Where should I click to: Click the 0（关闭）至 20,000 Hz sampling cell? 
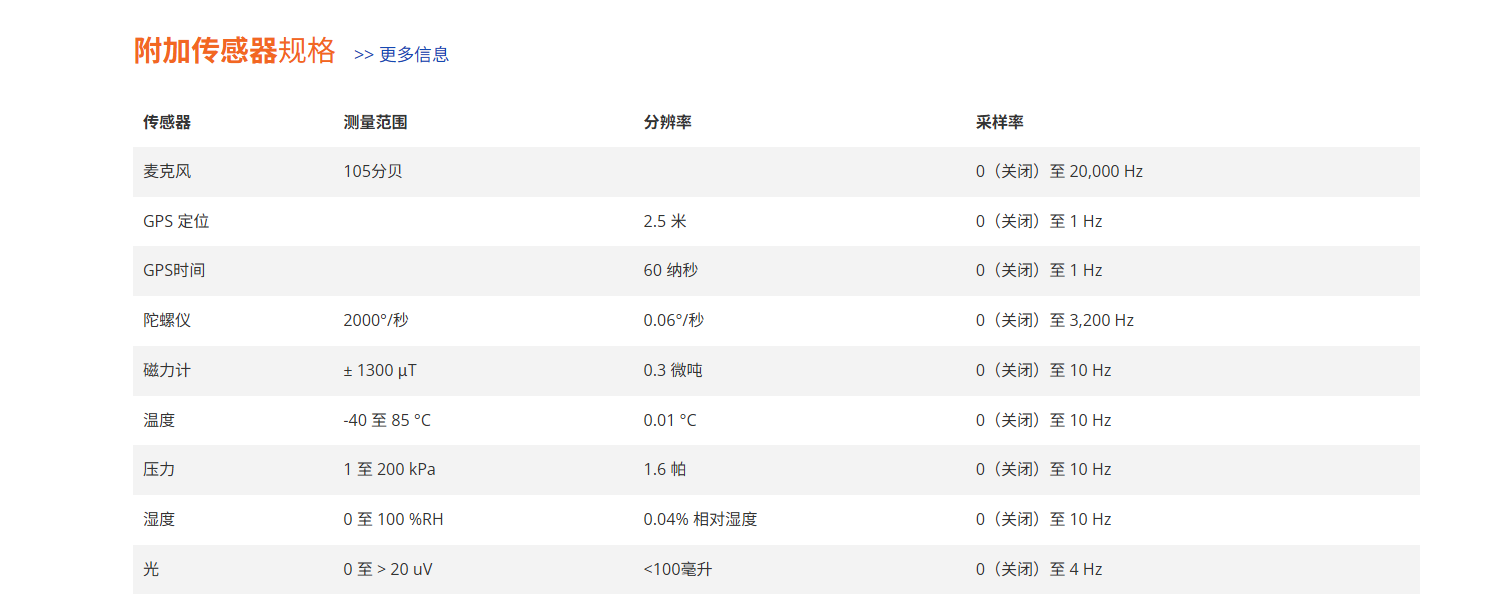point(1059,171)
